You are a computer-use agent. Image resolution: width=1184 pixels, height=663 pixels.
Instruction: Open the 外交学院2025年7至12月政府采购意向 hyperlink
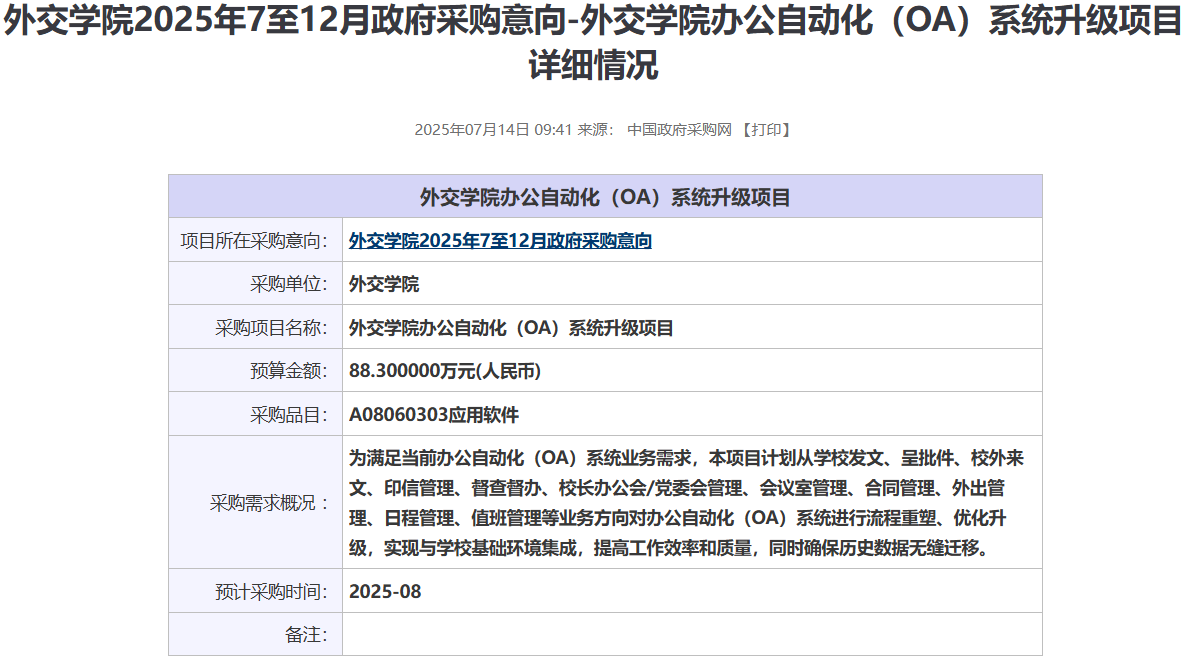click(x=500, y=241)
